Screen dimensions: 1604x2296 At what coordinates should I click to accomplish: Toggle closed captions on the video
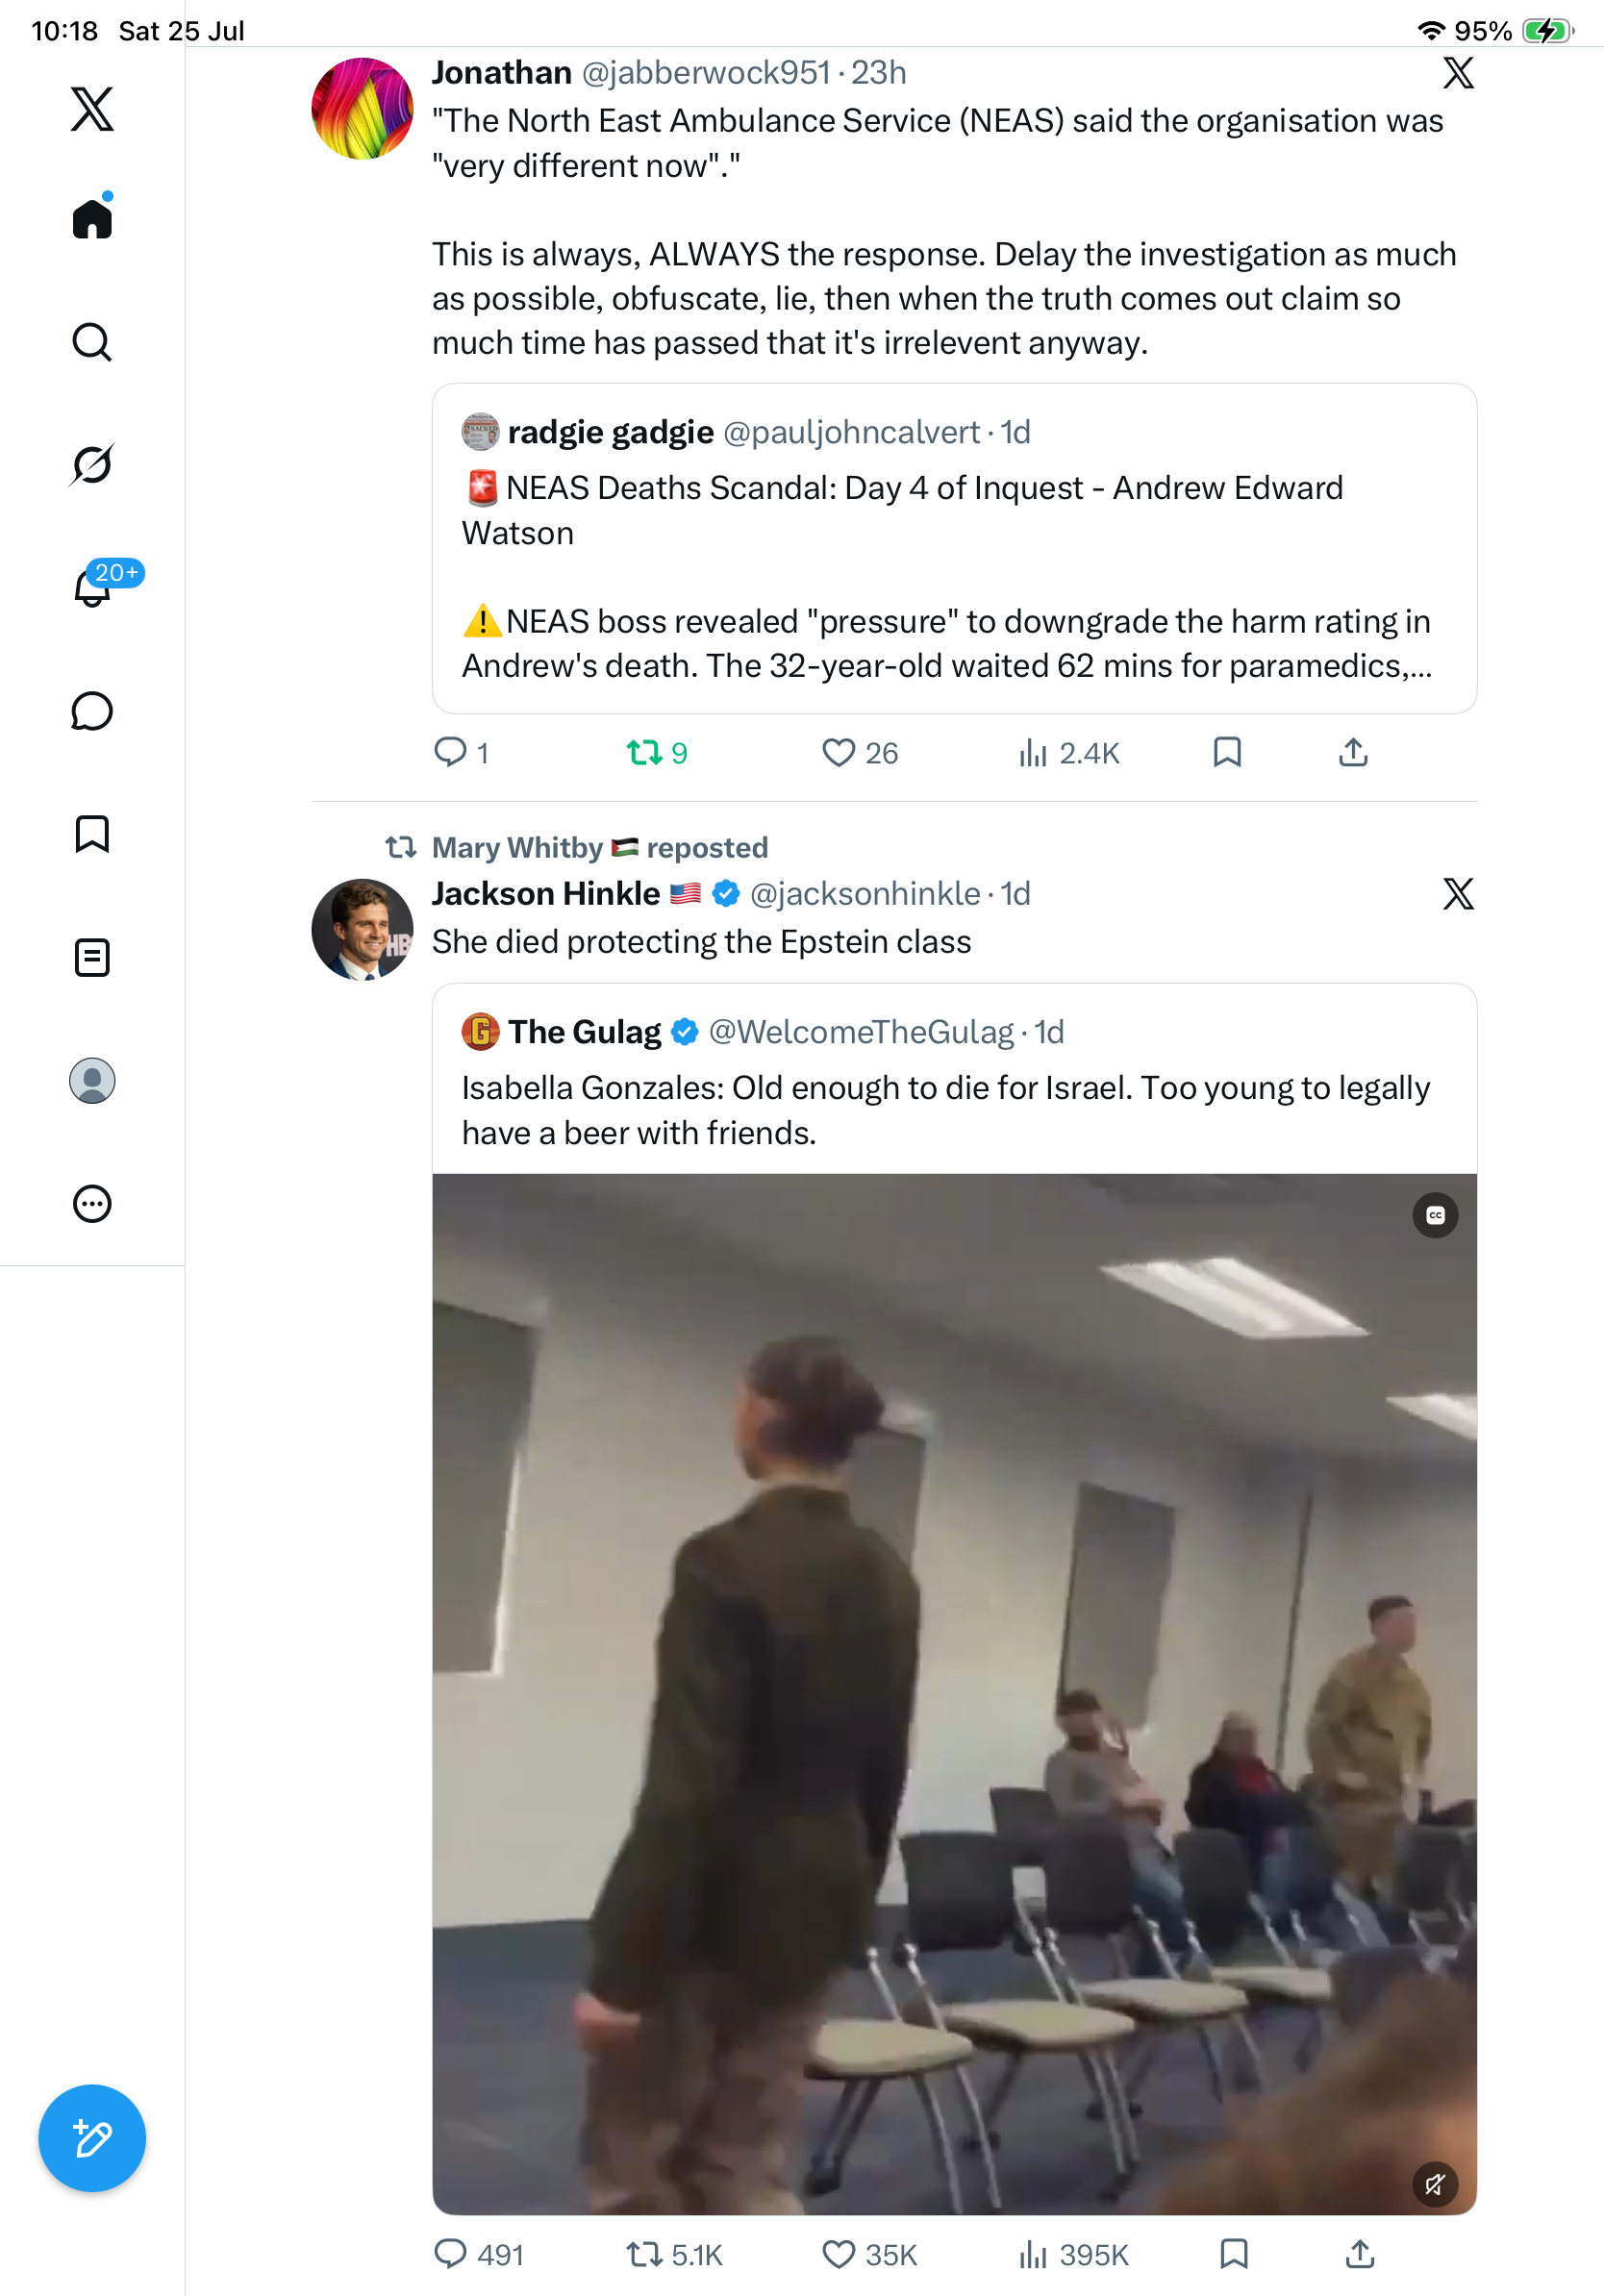(1435, 1215)
